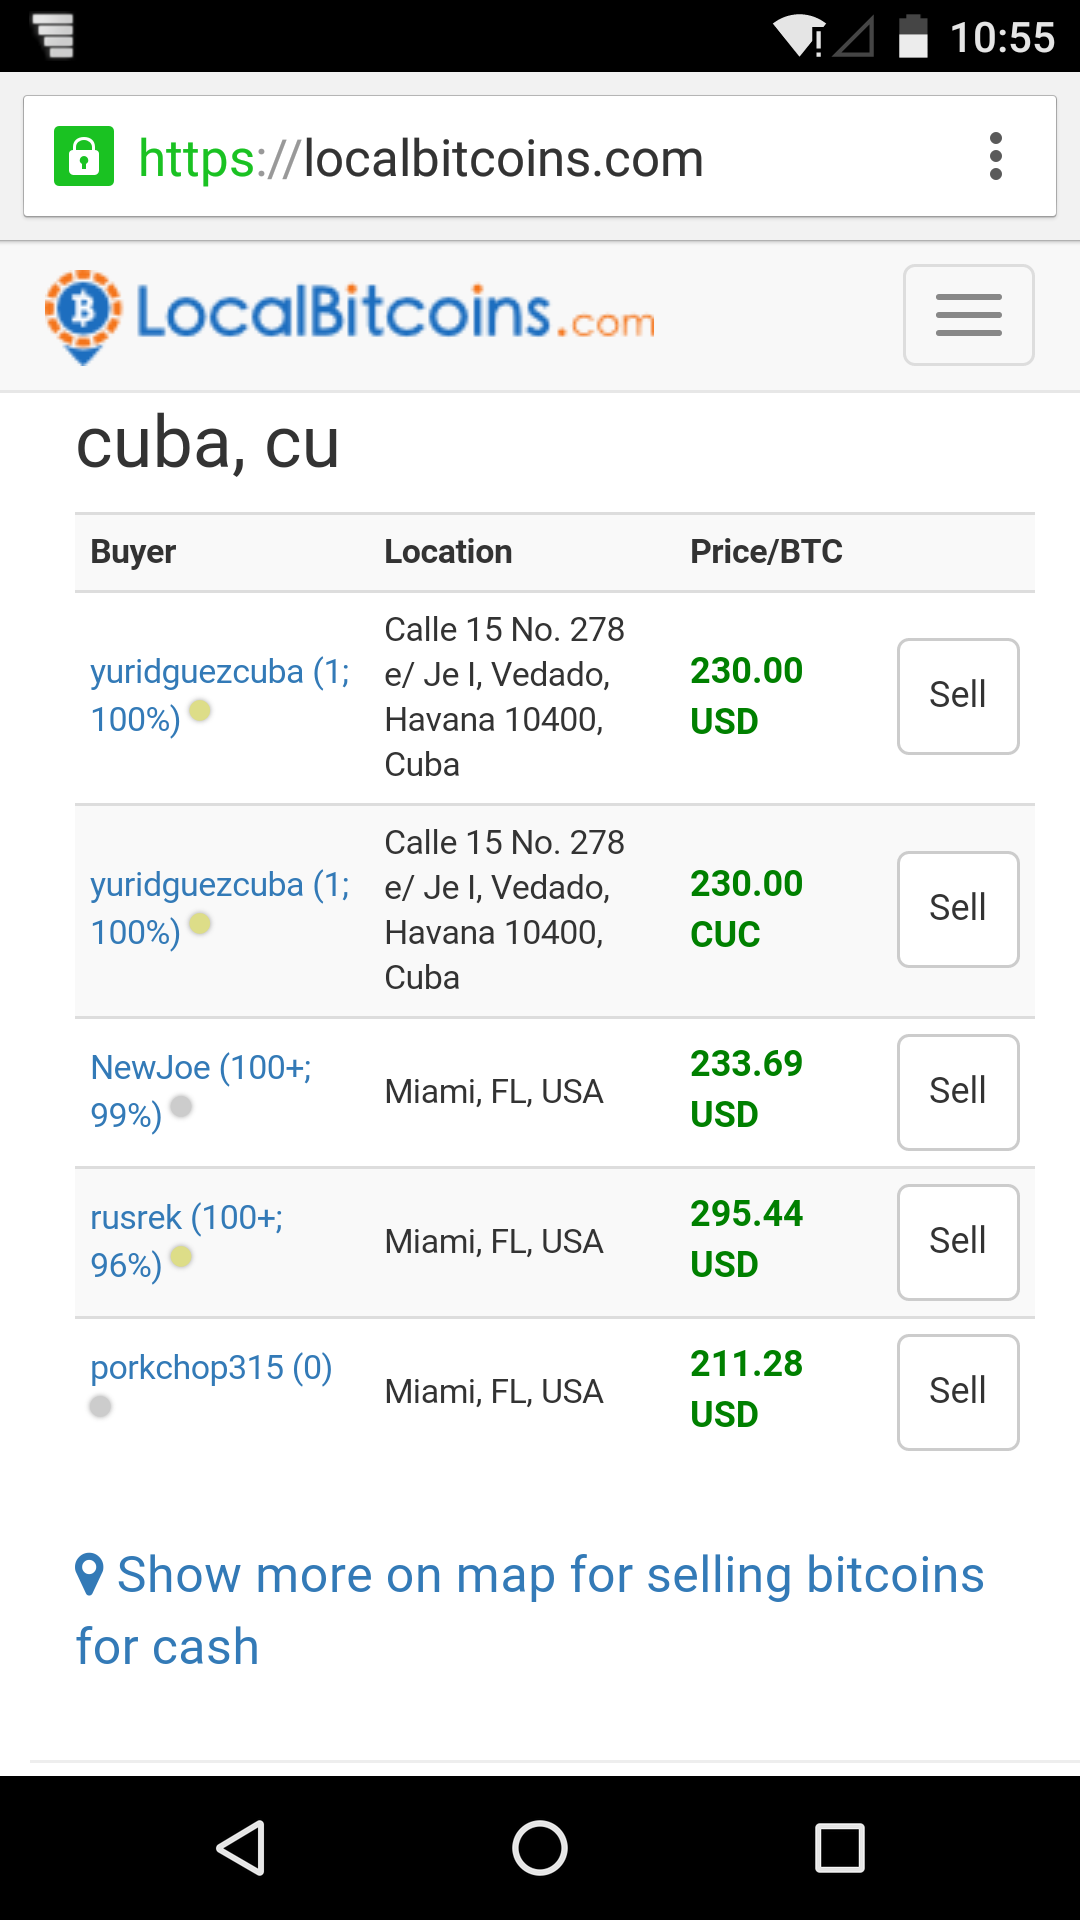Tap Sell on porkchop315's offer
This screenshot has height=1920, width=1080.
click(x=958, y=1392)
